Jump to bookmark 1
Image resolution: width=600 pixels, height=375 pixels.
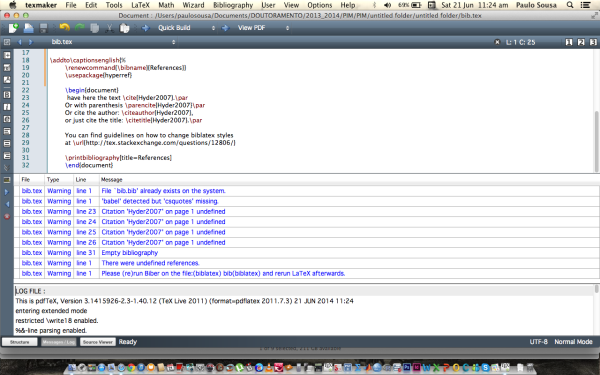(x=569, y=42)
